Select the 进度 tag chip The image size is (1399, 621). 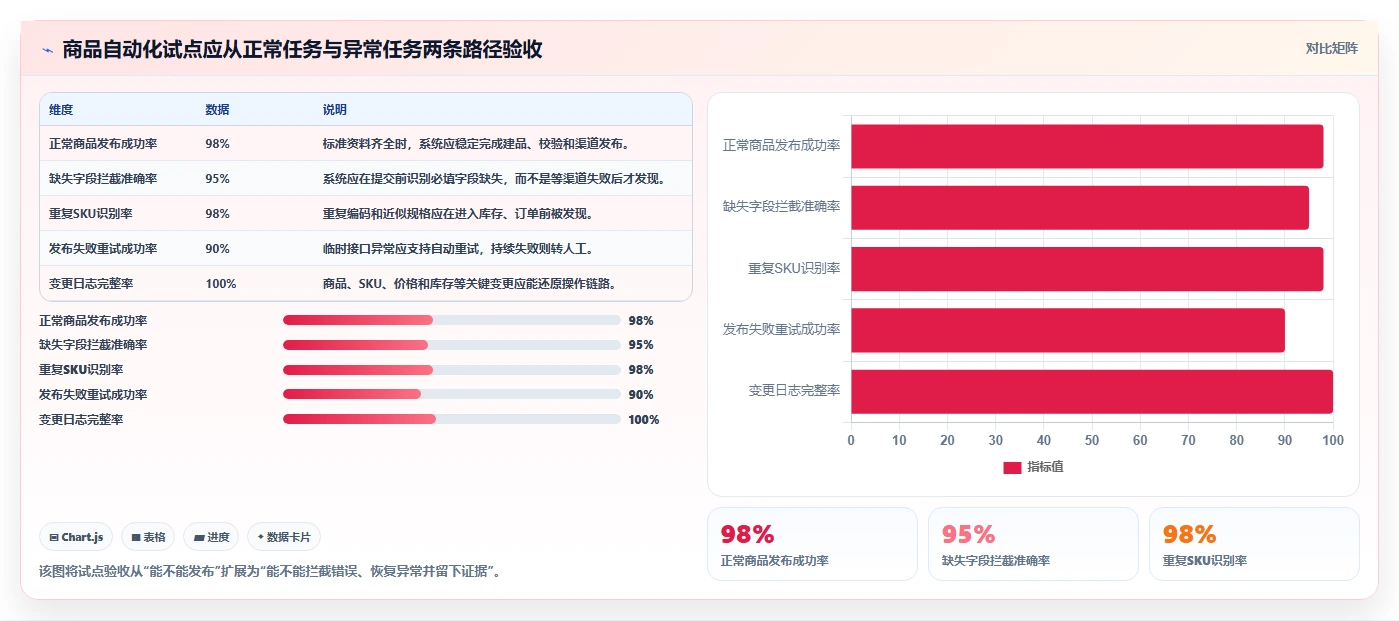point(211,537)
